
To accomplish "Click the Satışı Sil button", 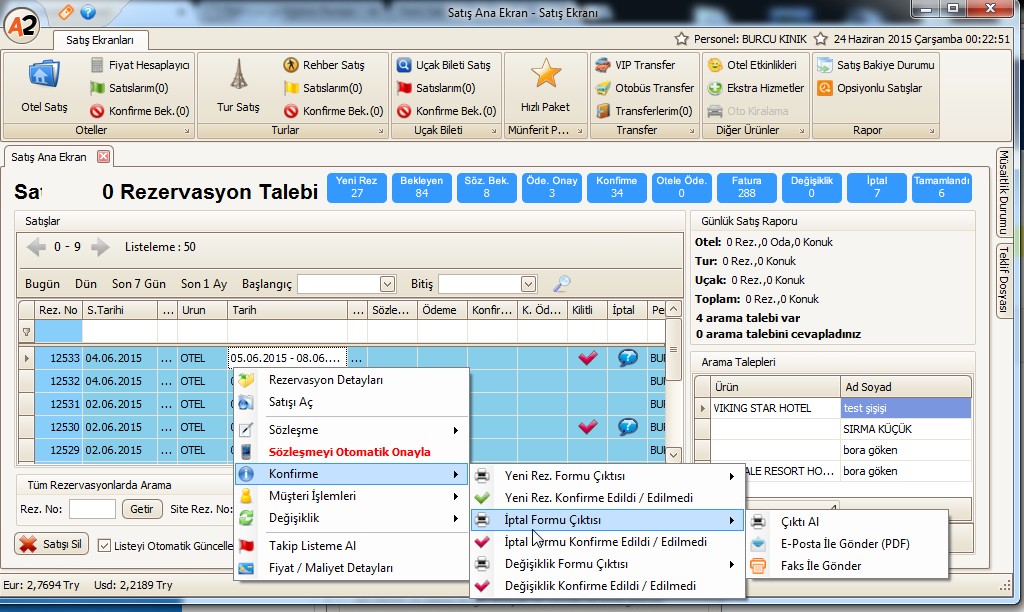I will coord(52,544).
